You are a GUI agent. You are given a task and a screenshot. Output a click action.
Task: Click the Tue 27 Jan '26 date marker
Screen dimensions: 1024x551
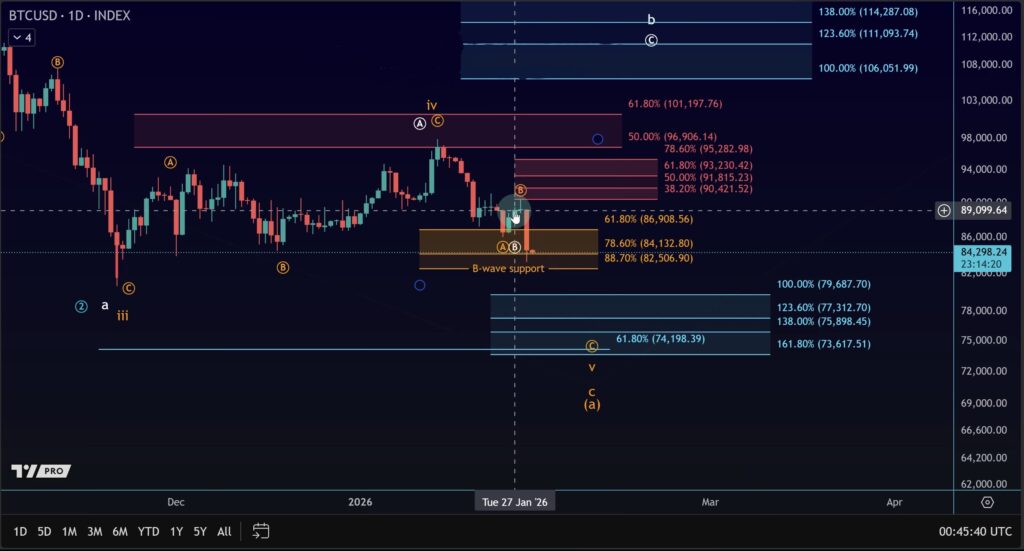coord(514,502)
